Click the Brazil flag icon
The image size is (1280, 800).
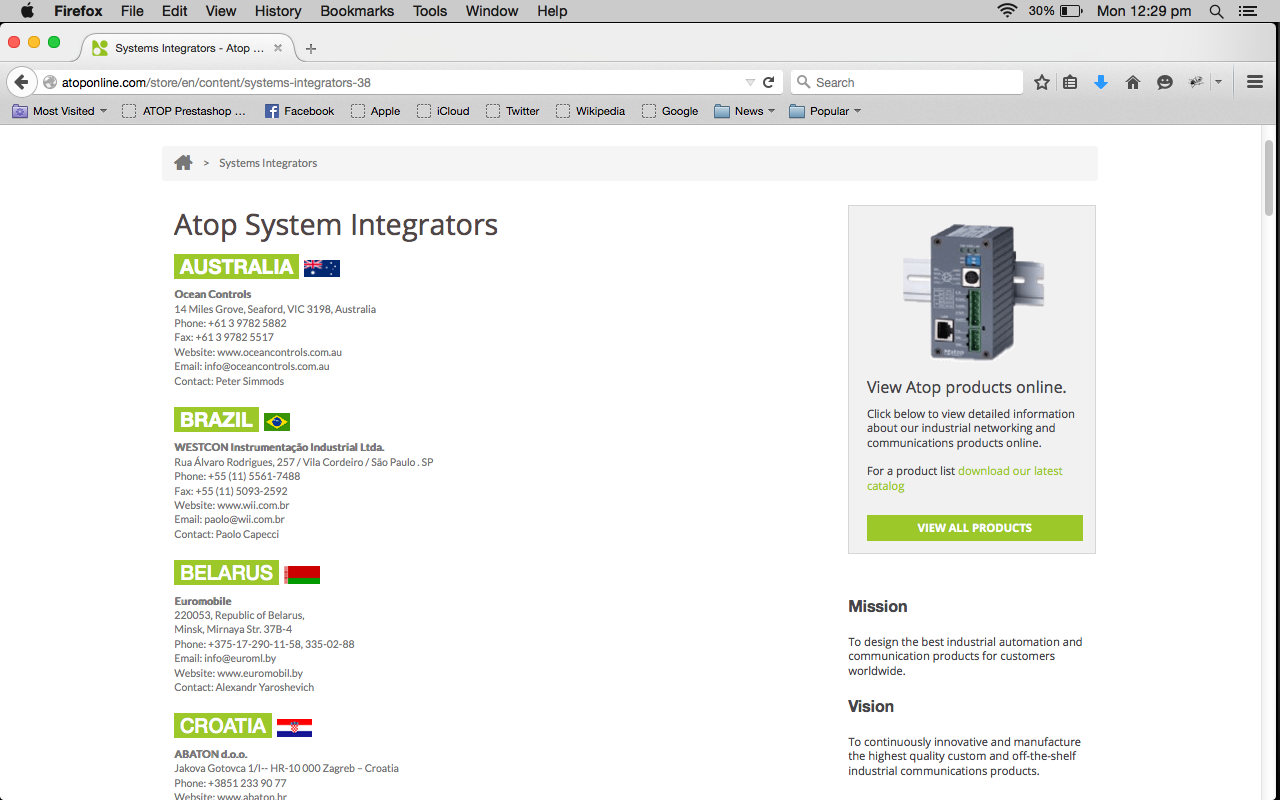click(277, 421)
